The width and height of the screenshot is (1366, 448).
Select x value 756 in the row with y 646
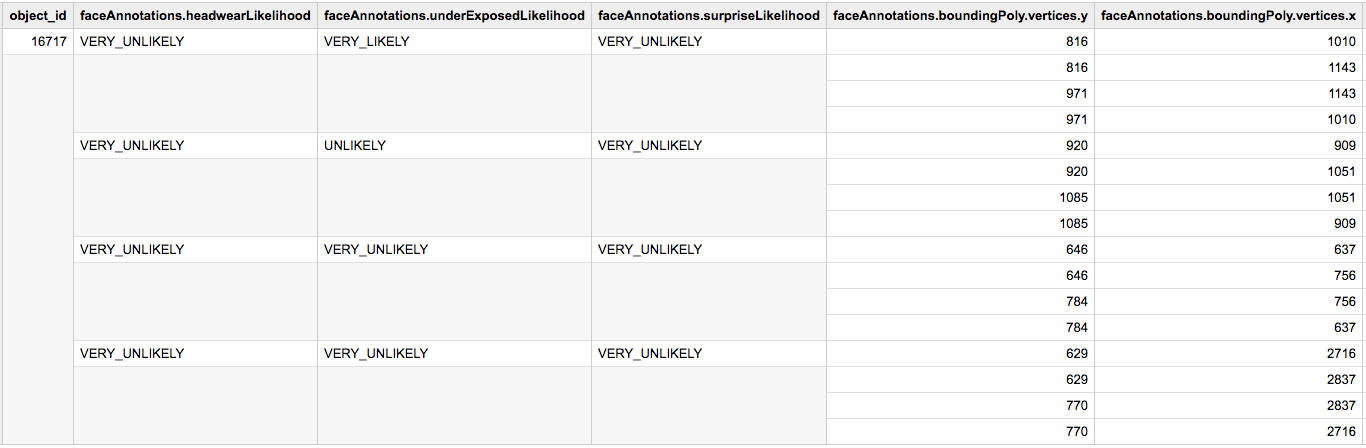[1341, 276]
